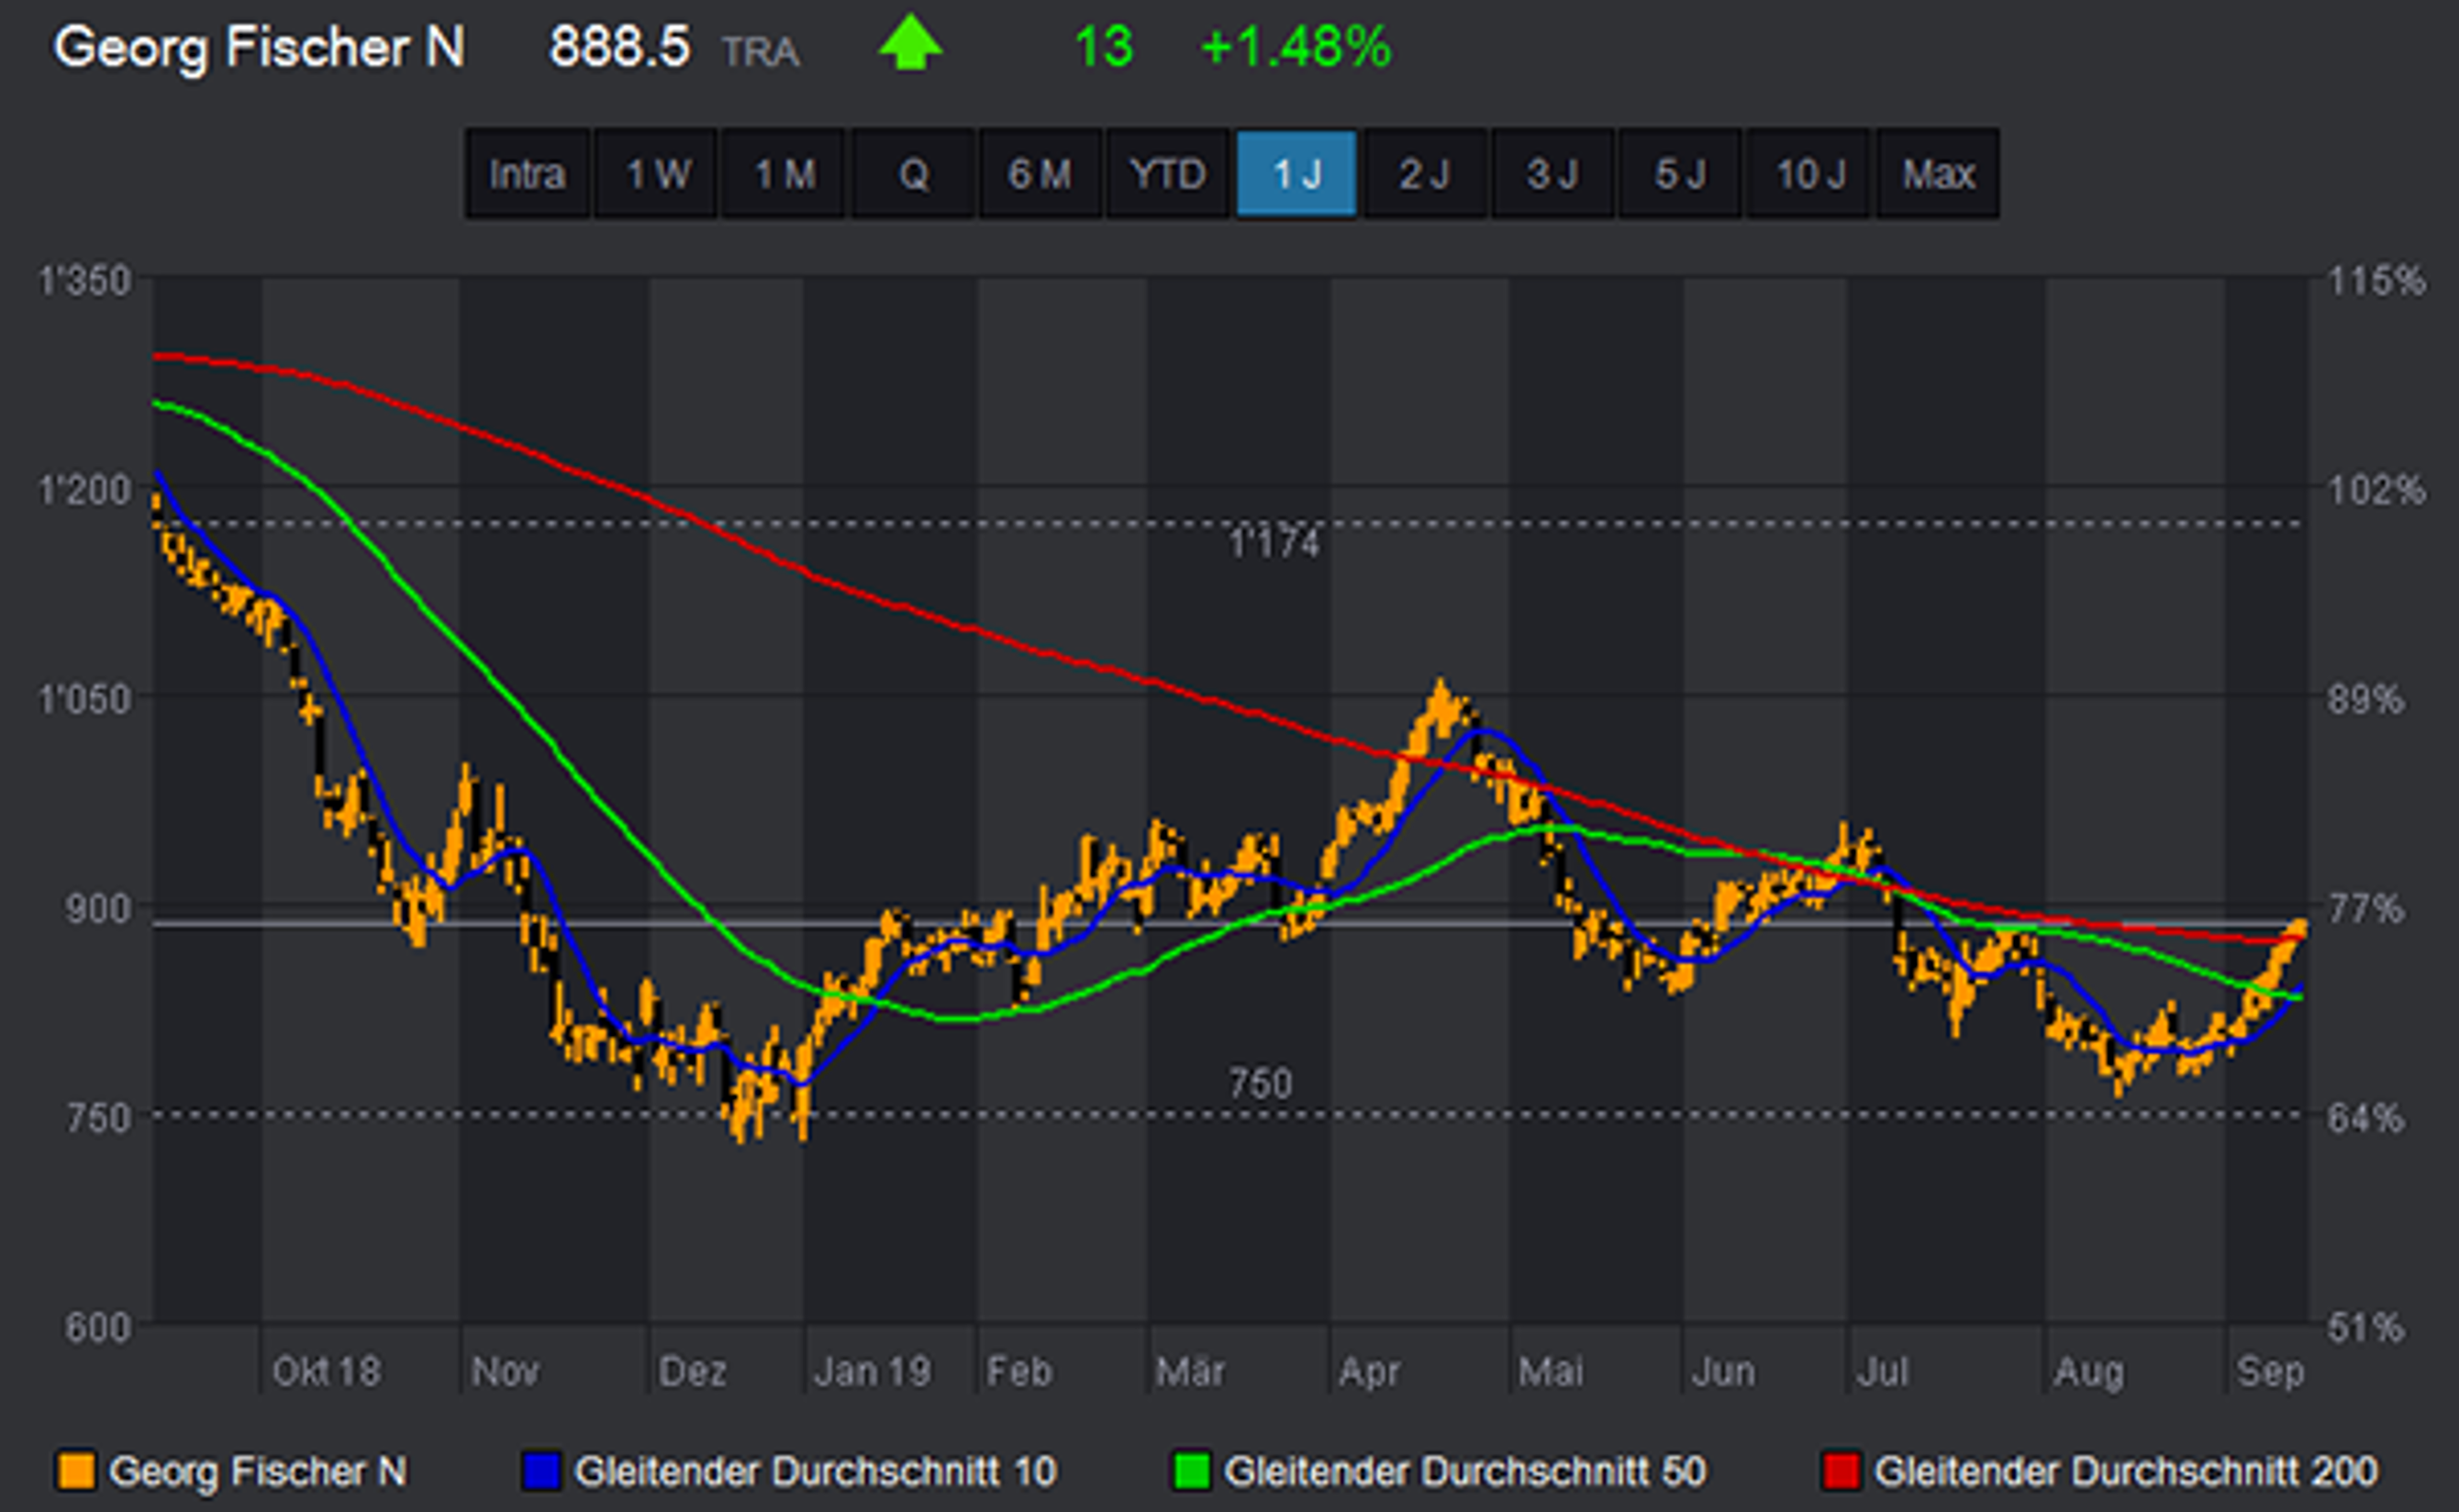Click the red Gleitender Durchschnitt 200 swatch
The height and width of the screenshot is (1512, 2459).
tap(1841, 1471)
